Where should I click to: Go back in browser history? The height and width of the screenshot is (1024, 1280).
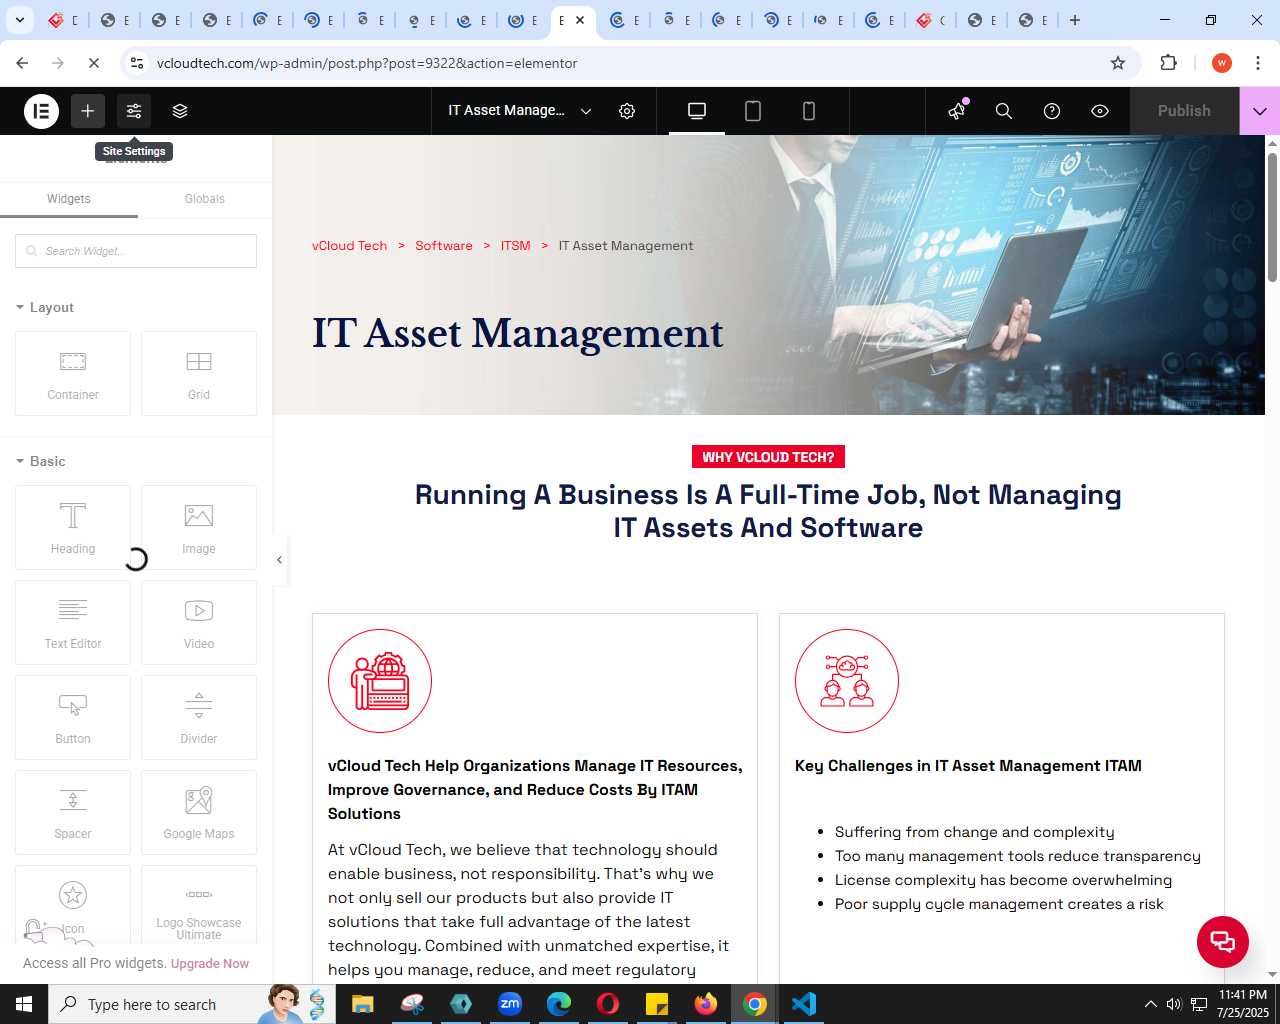tap(22, 63)
